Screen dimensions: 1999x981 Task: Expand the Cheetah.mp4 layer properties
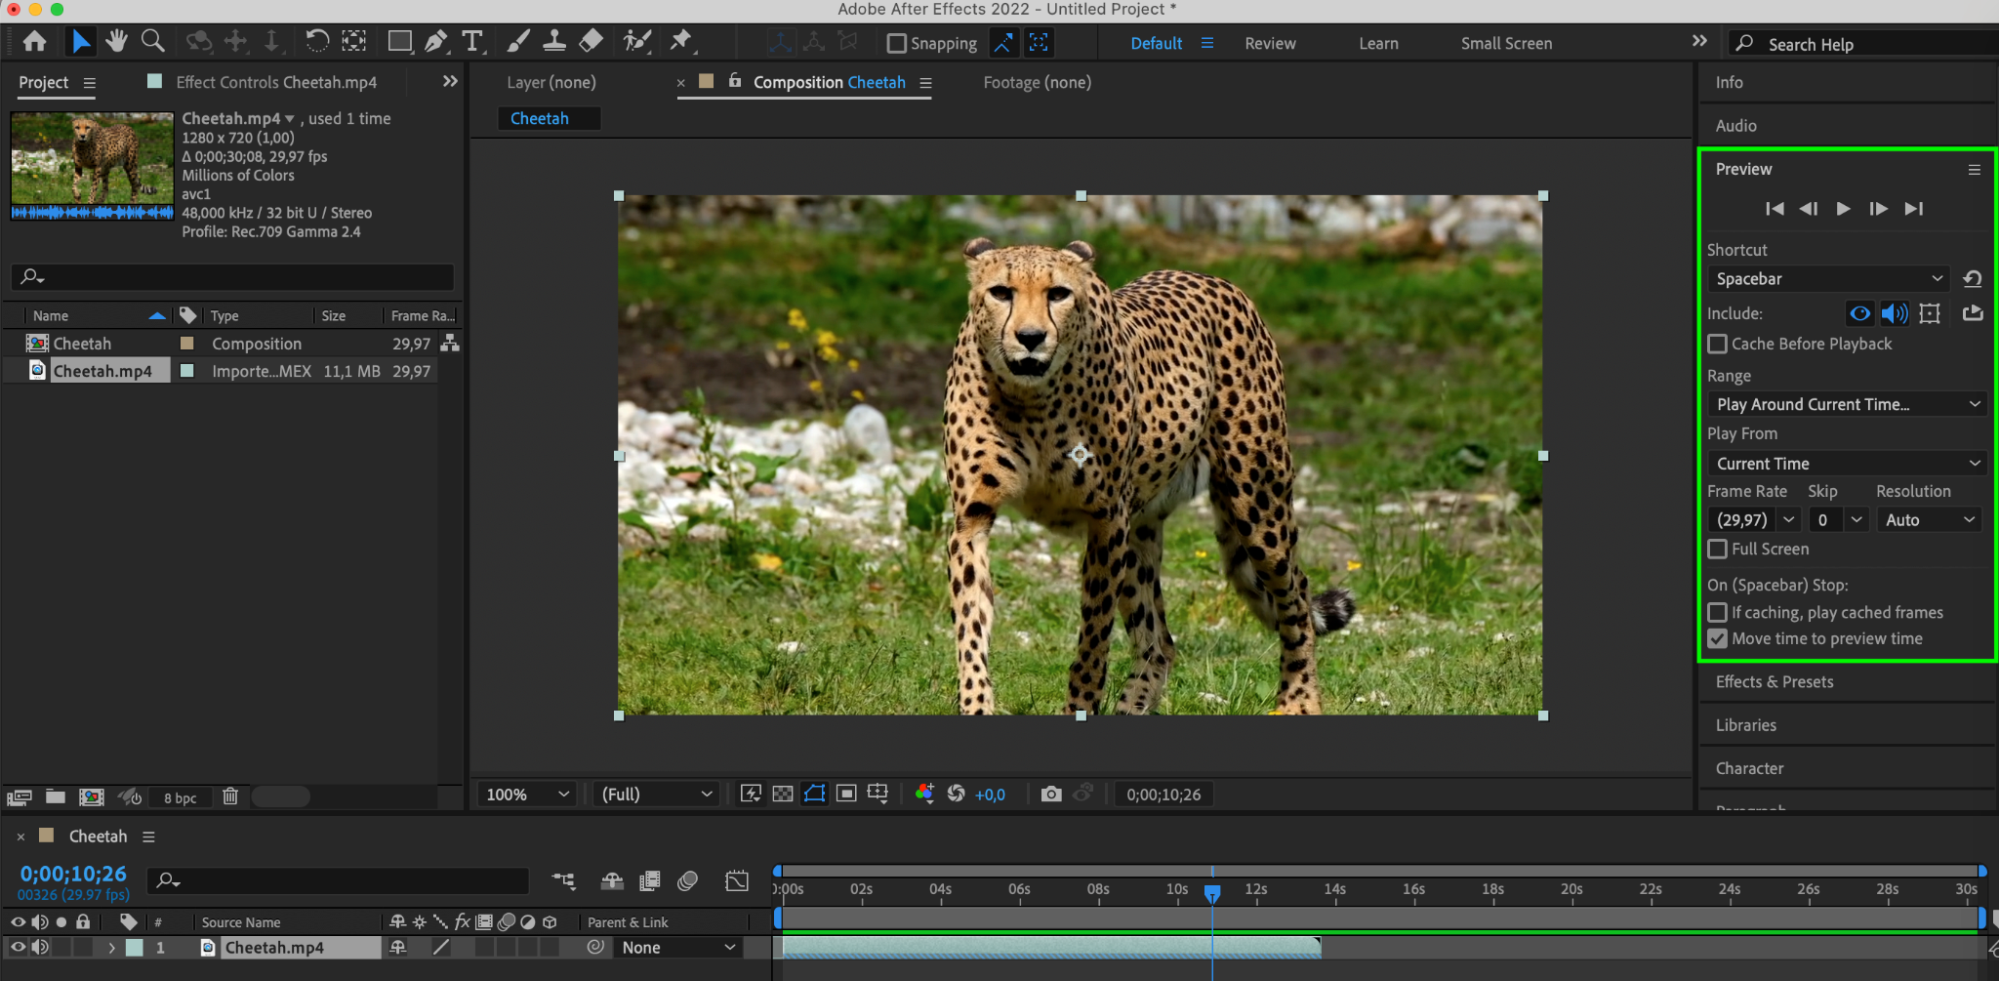[111, 948]
